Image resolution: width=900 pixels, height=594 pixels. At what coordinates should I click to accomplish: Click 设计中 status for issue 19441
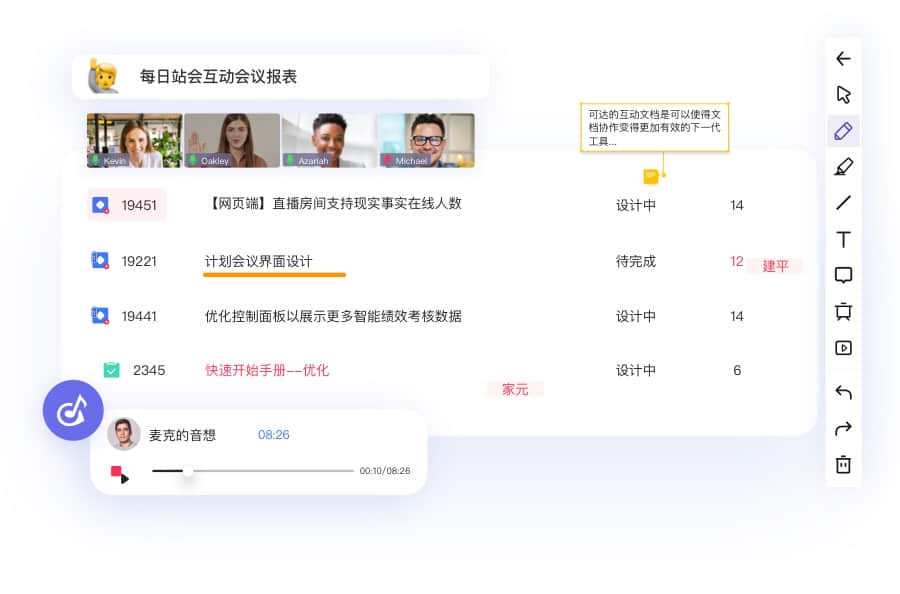coord(636,317)
